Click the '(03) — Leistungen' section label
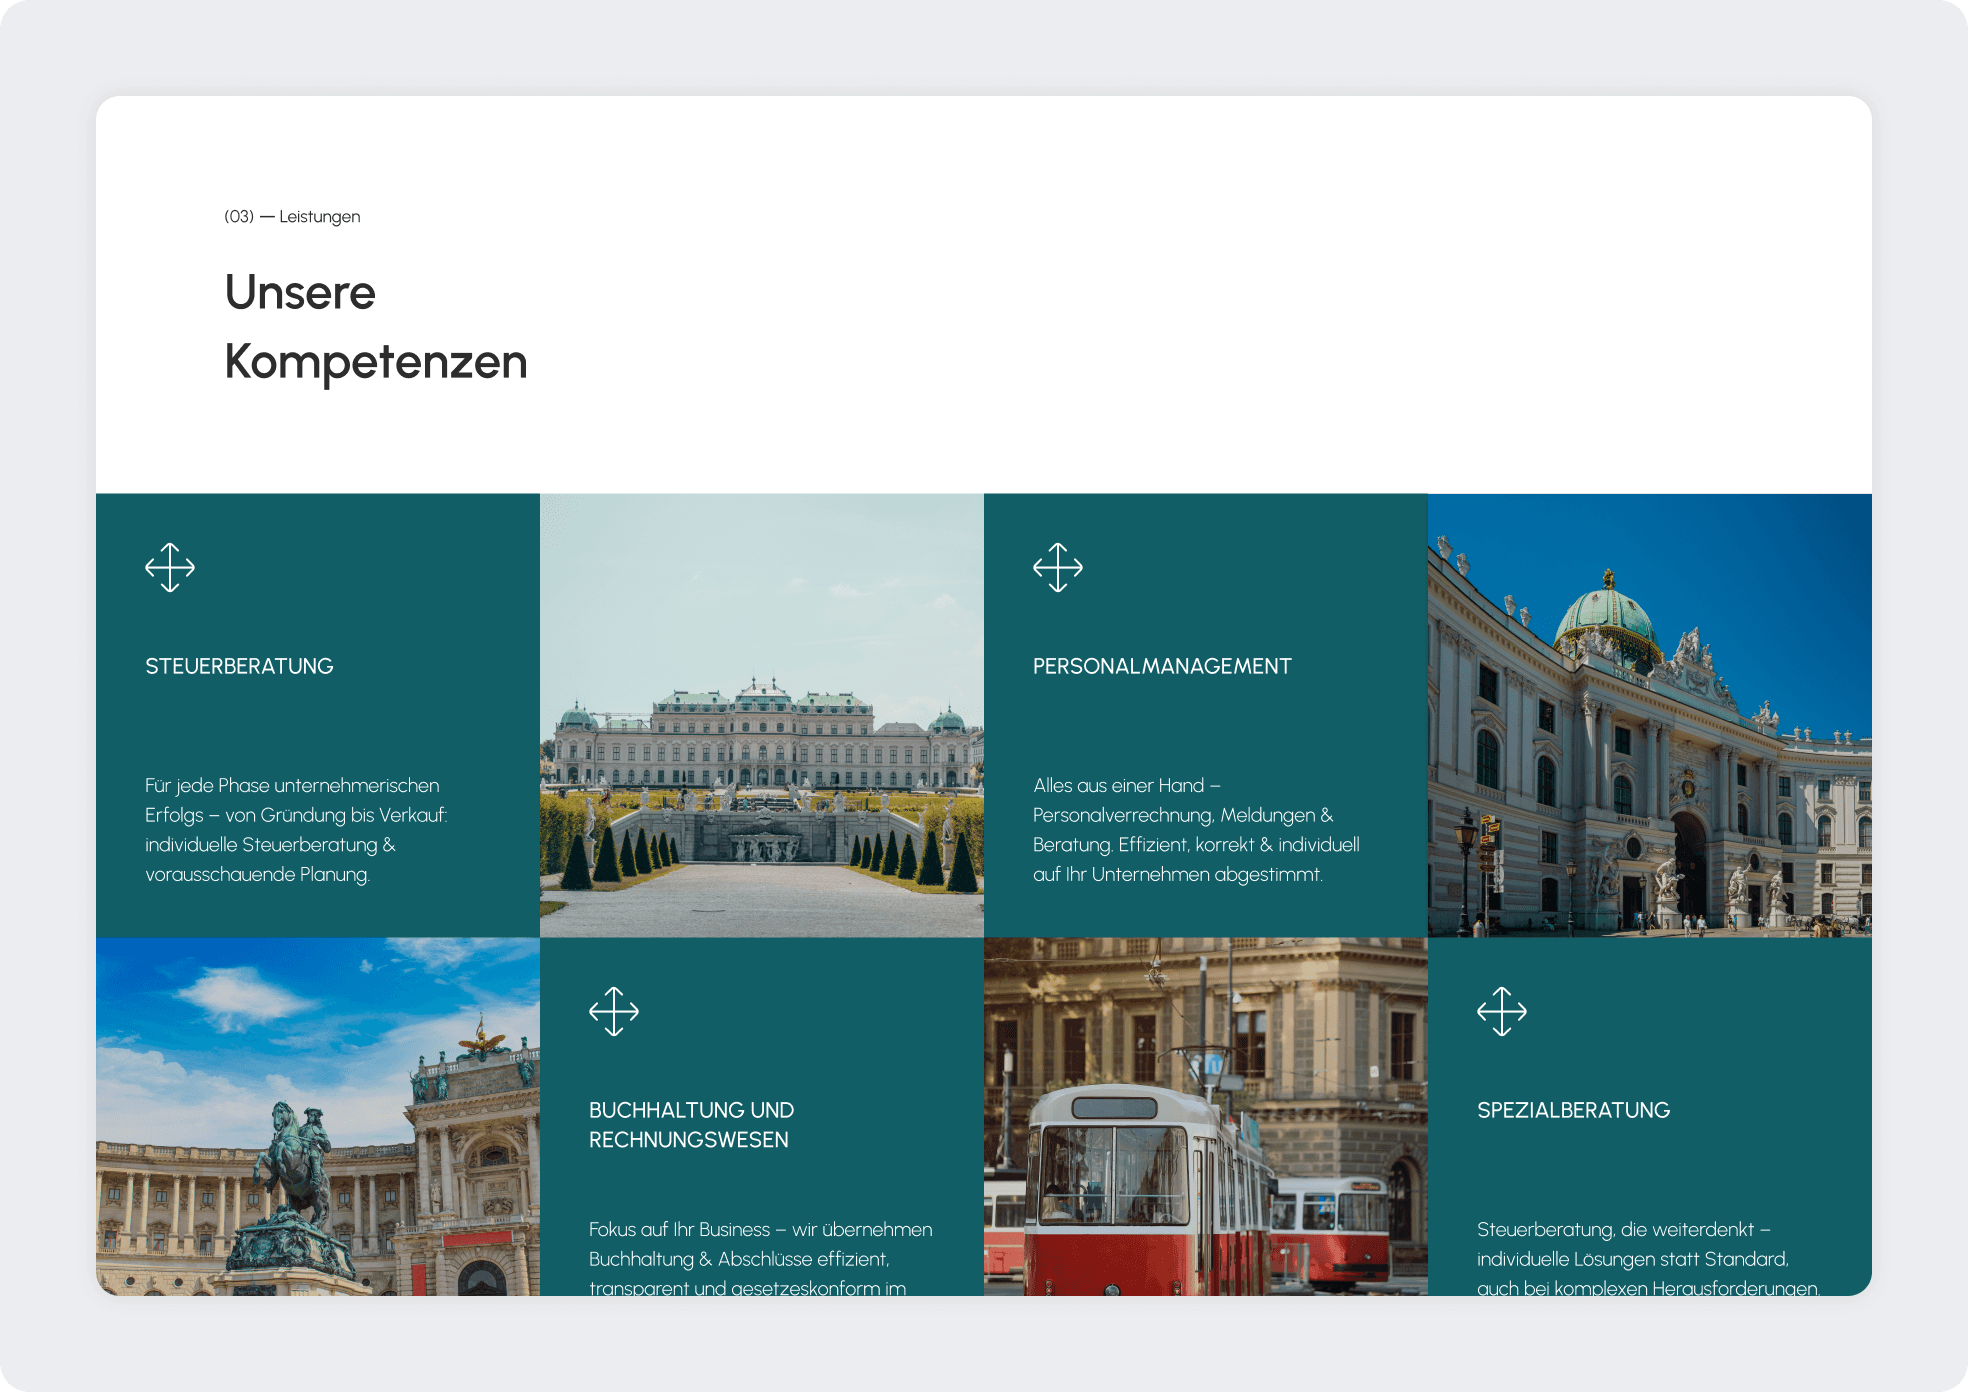This screenshot has width=1968, height=1392. pos(292,217)
